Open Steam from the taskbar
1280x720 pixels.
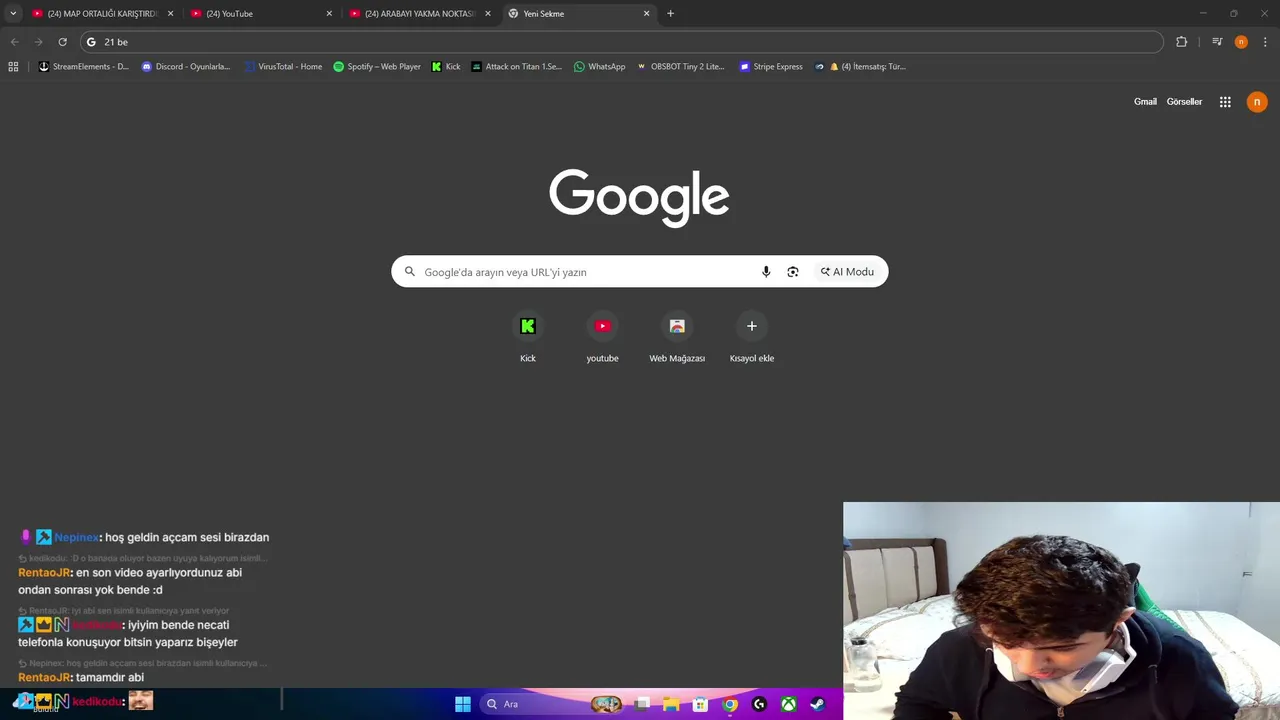[818, 704]
